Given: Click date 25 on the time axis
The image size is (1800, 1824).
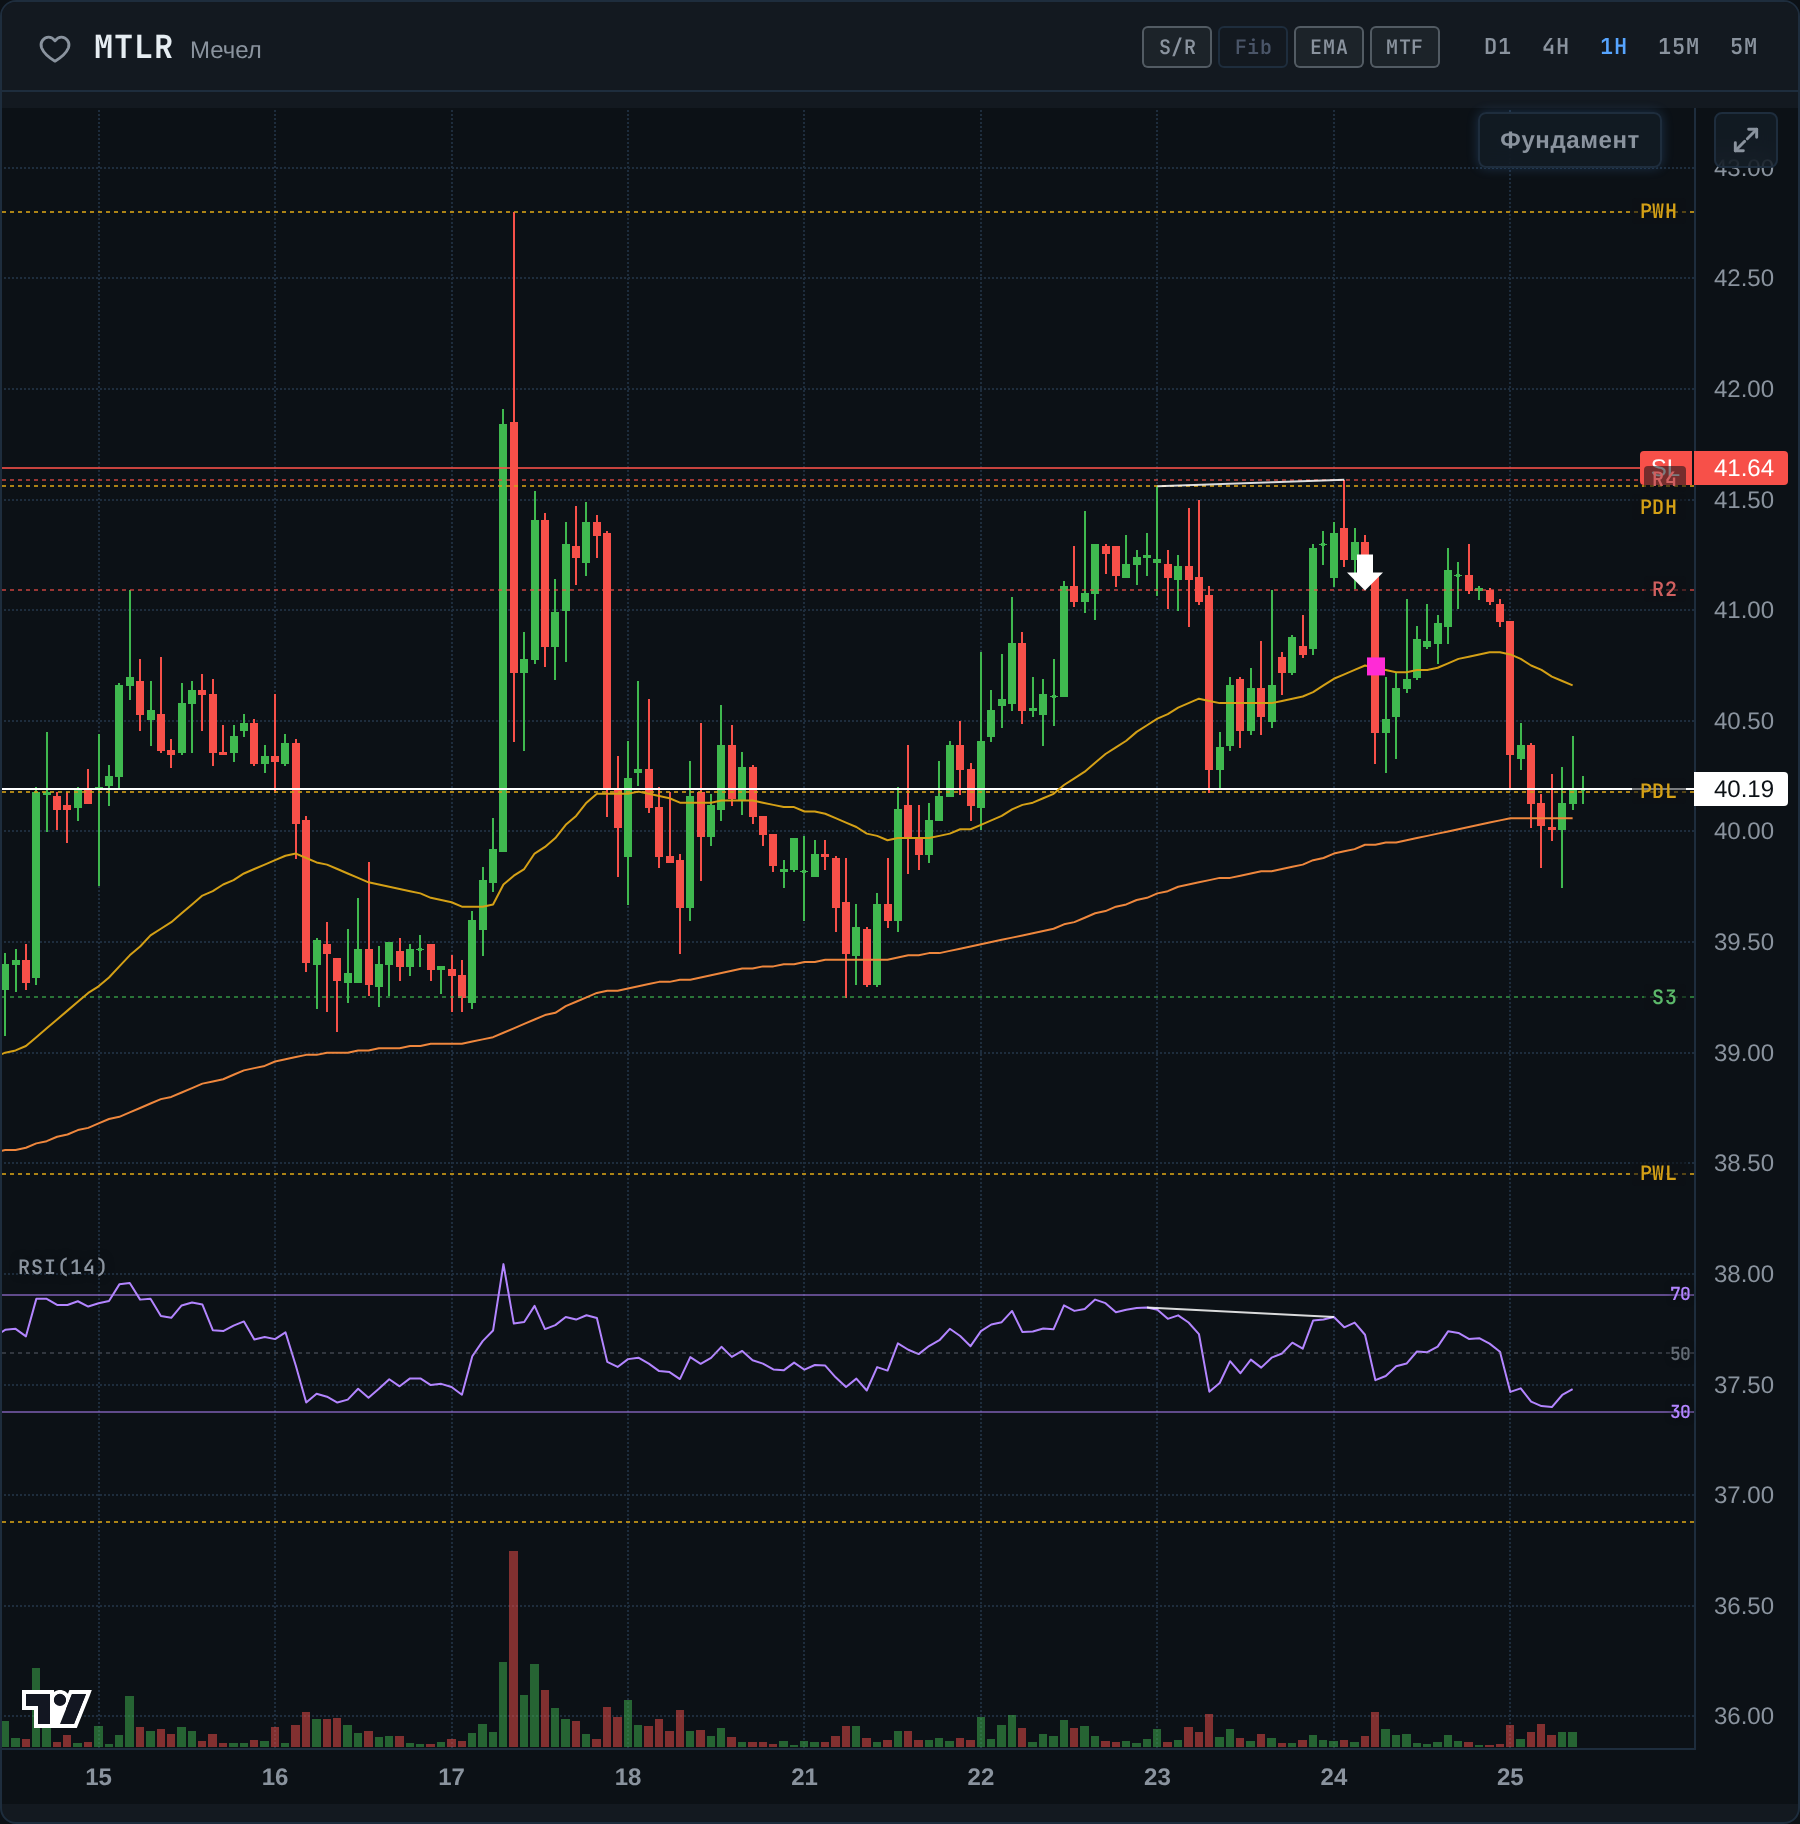Looking at the screenshot, I should click(1510, 1777).
